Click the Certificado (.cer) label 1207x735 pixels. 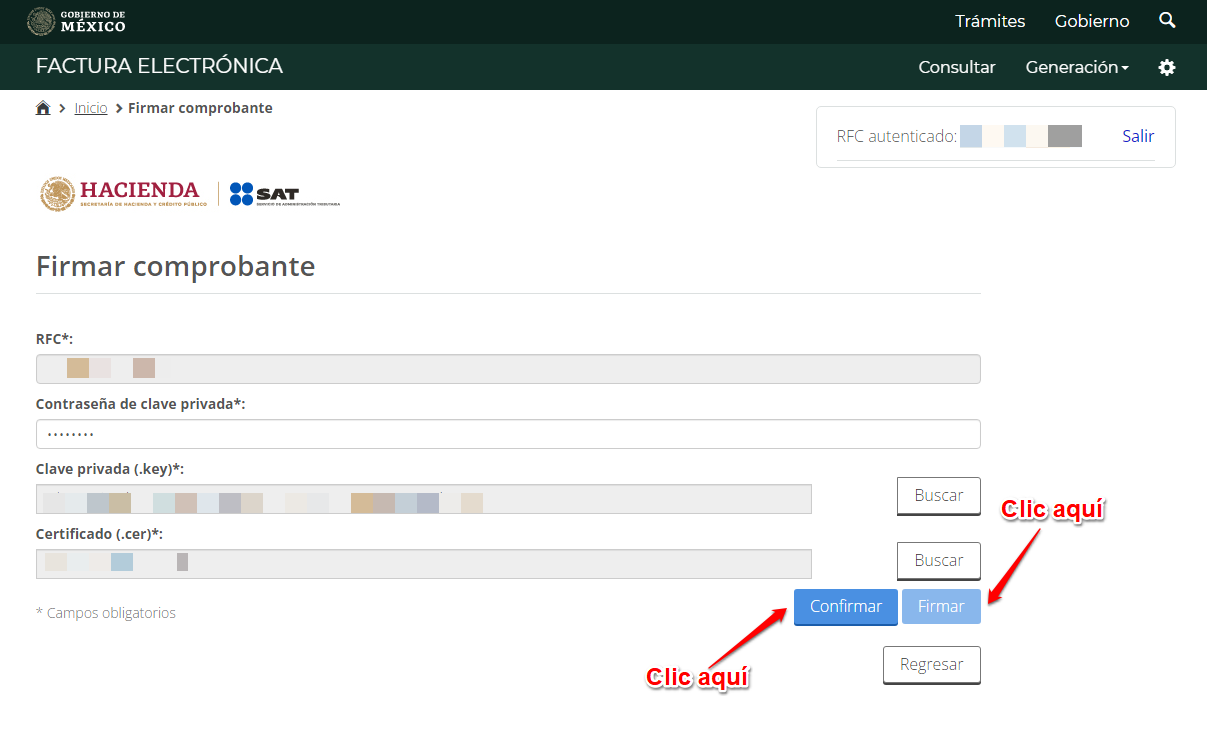click(99, 534)
